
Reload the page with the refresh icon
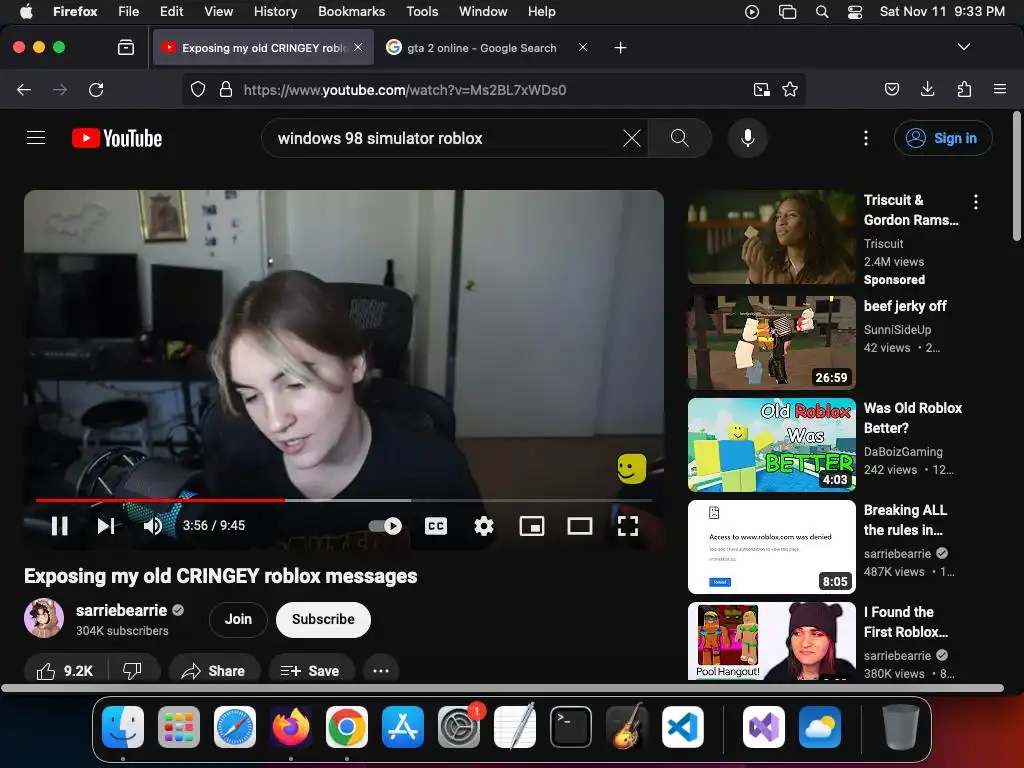point(96,89)
